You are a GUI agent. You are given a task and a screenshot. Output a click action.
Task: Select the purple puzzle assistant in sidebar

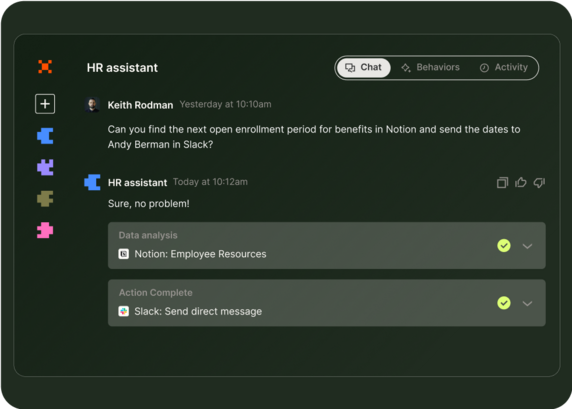tap(45, 167)
